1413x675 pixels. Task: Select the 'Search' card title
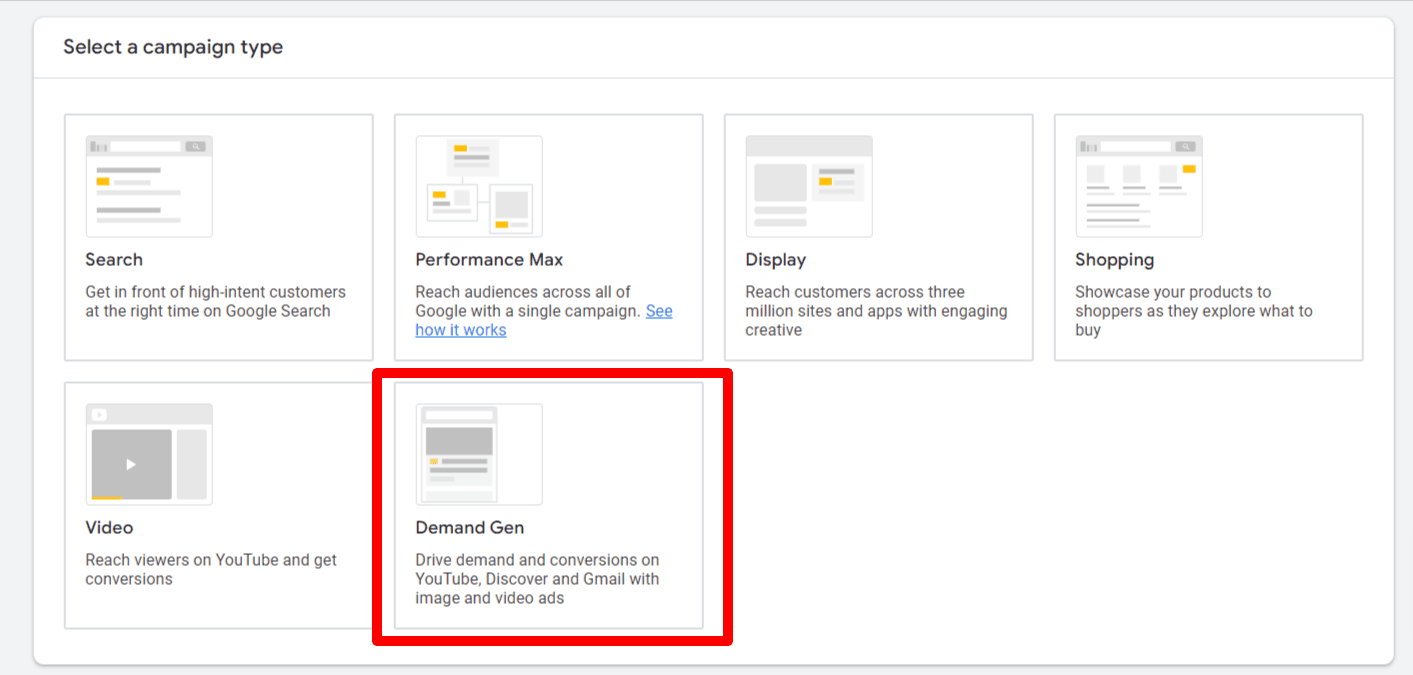pos(114,260)
